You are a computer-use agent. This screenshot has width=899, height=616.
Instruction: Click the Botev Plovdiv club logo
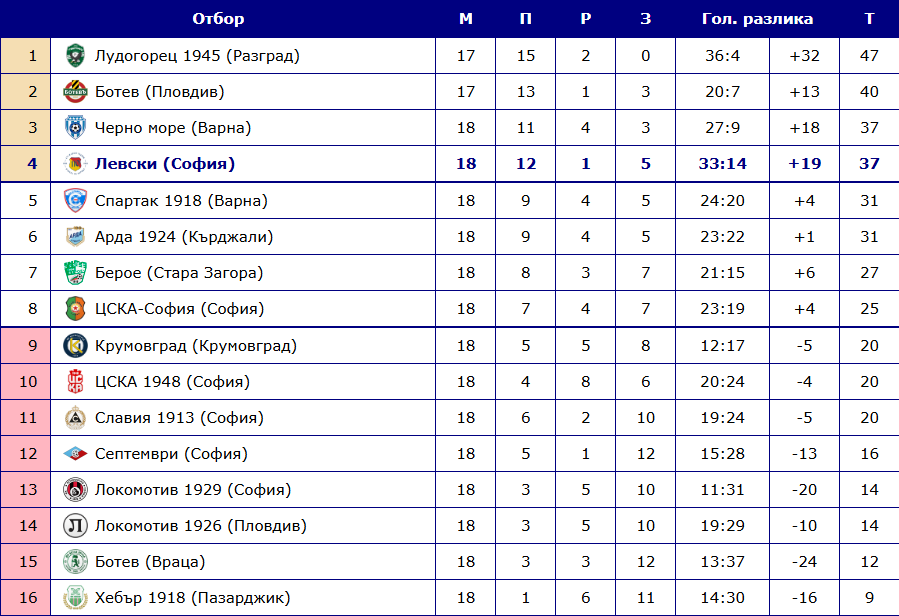coord(75,92)
